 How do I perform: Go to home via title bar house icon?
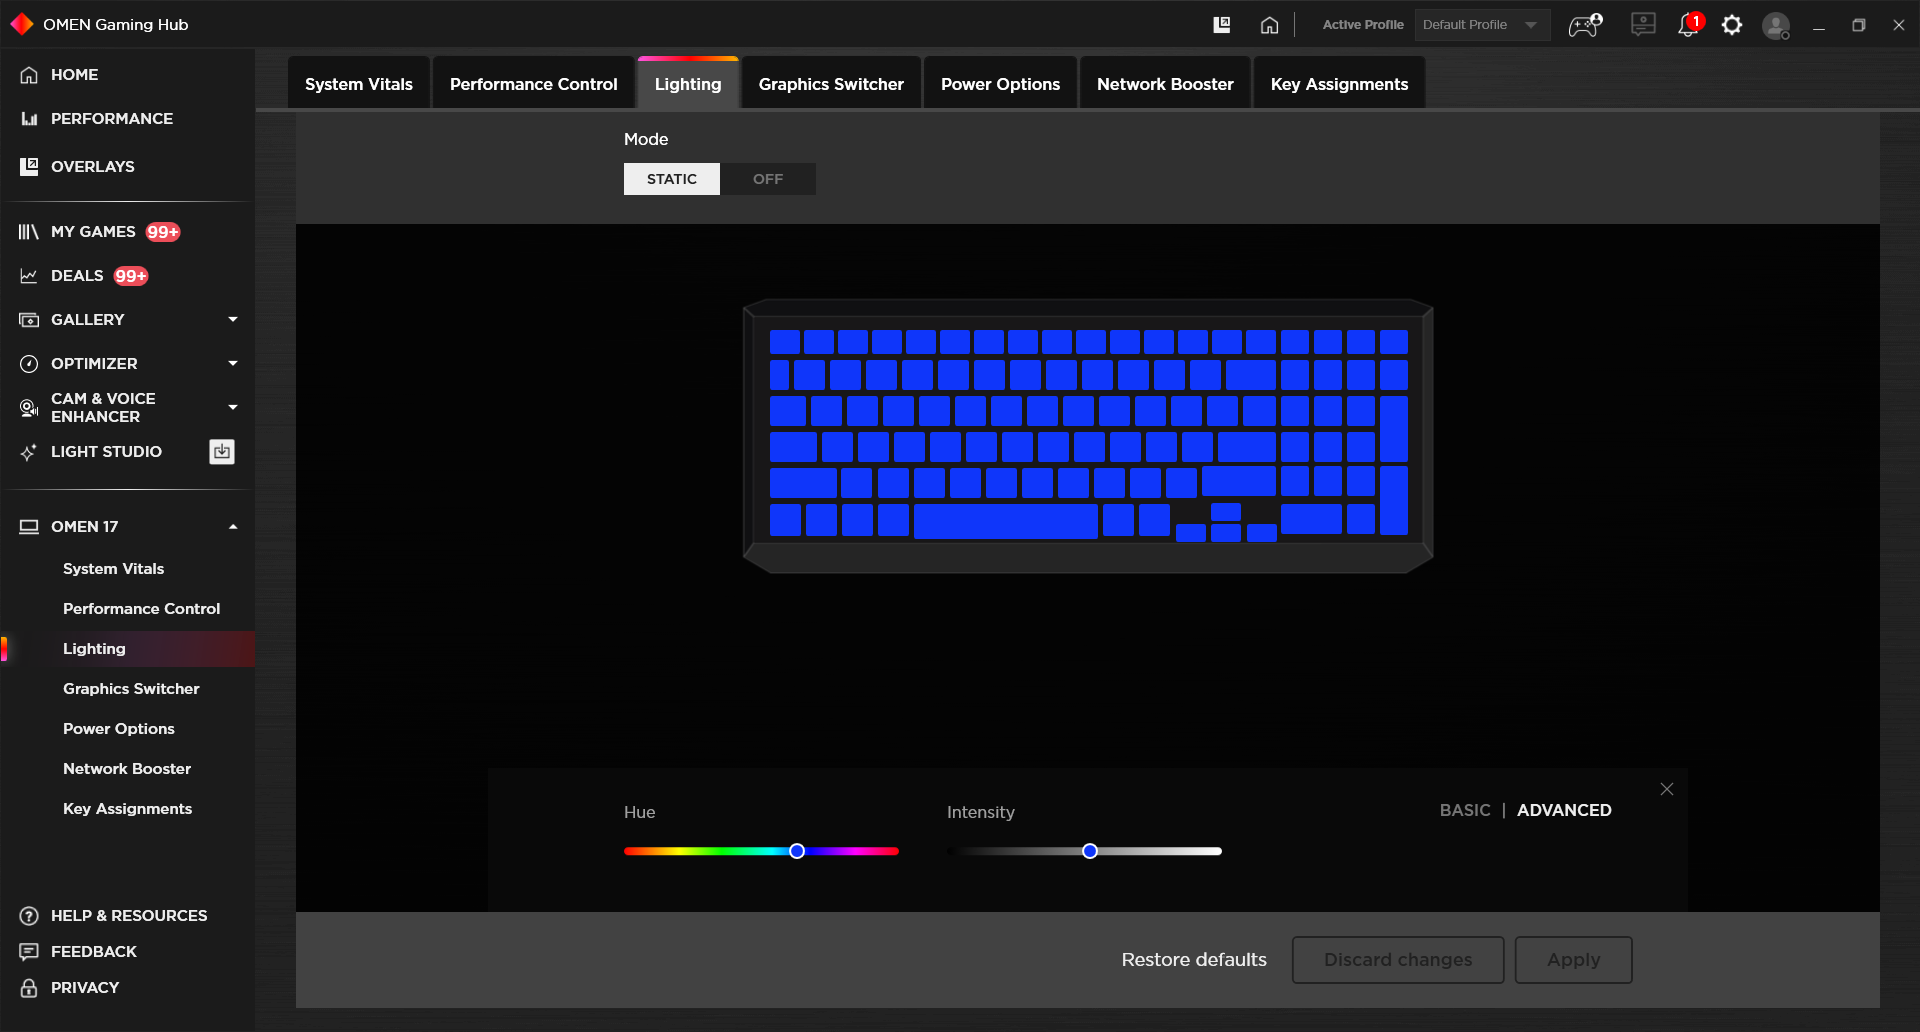[x=1269, y=25]
